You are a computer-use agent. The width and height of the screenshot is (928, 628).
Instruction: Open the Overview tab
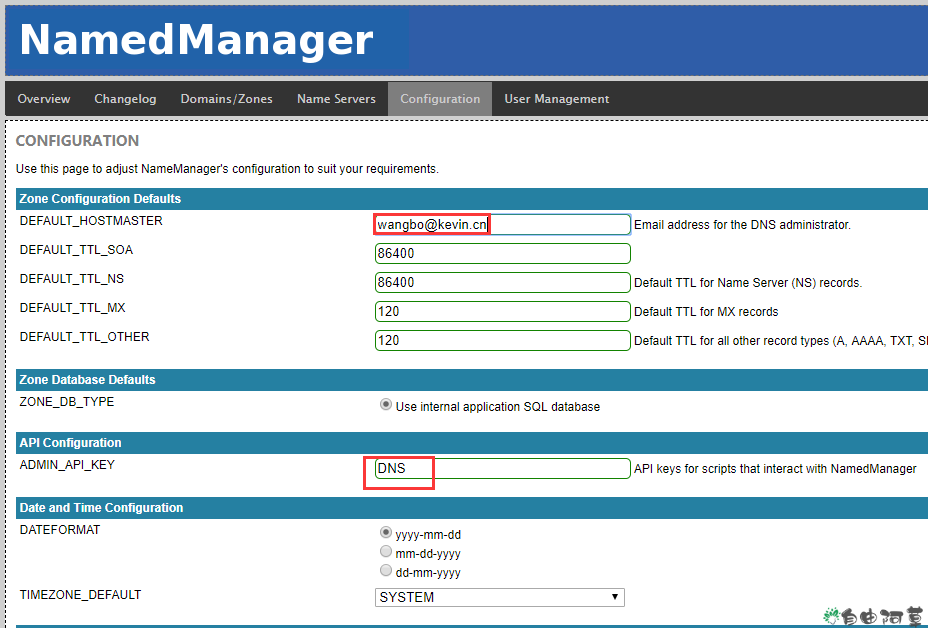tap(44, 99)
